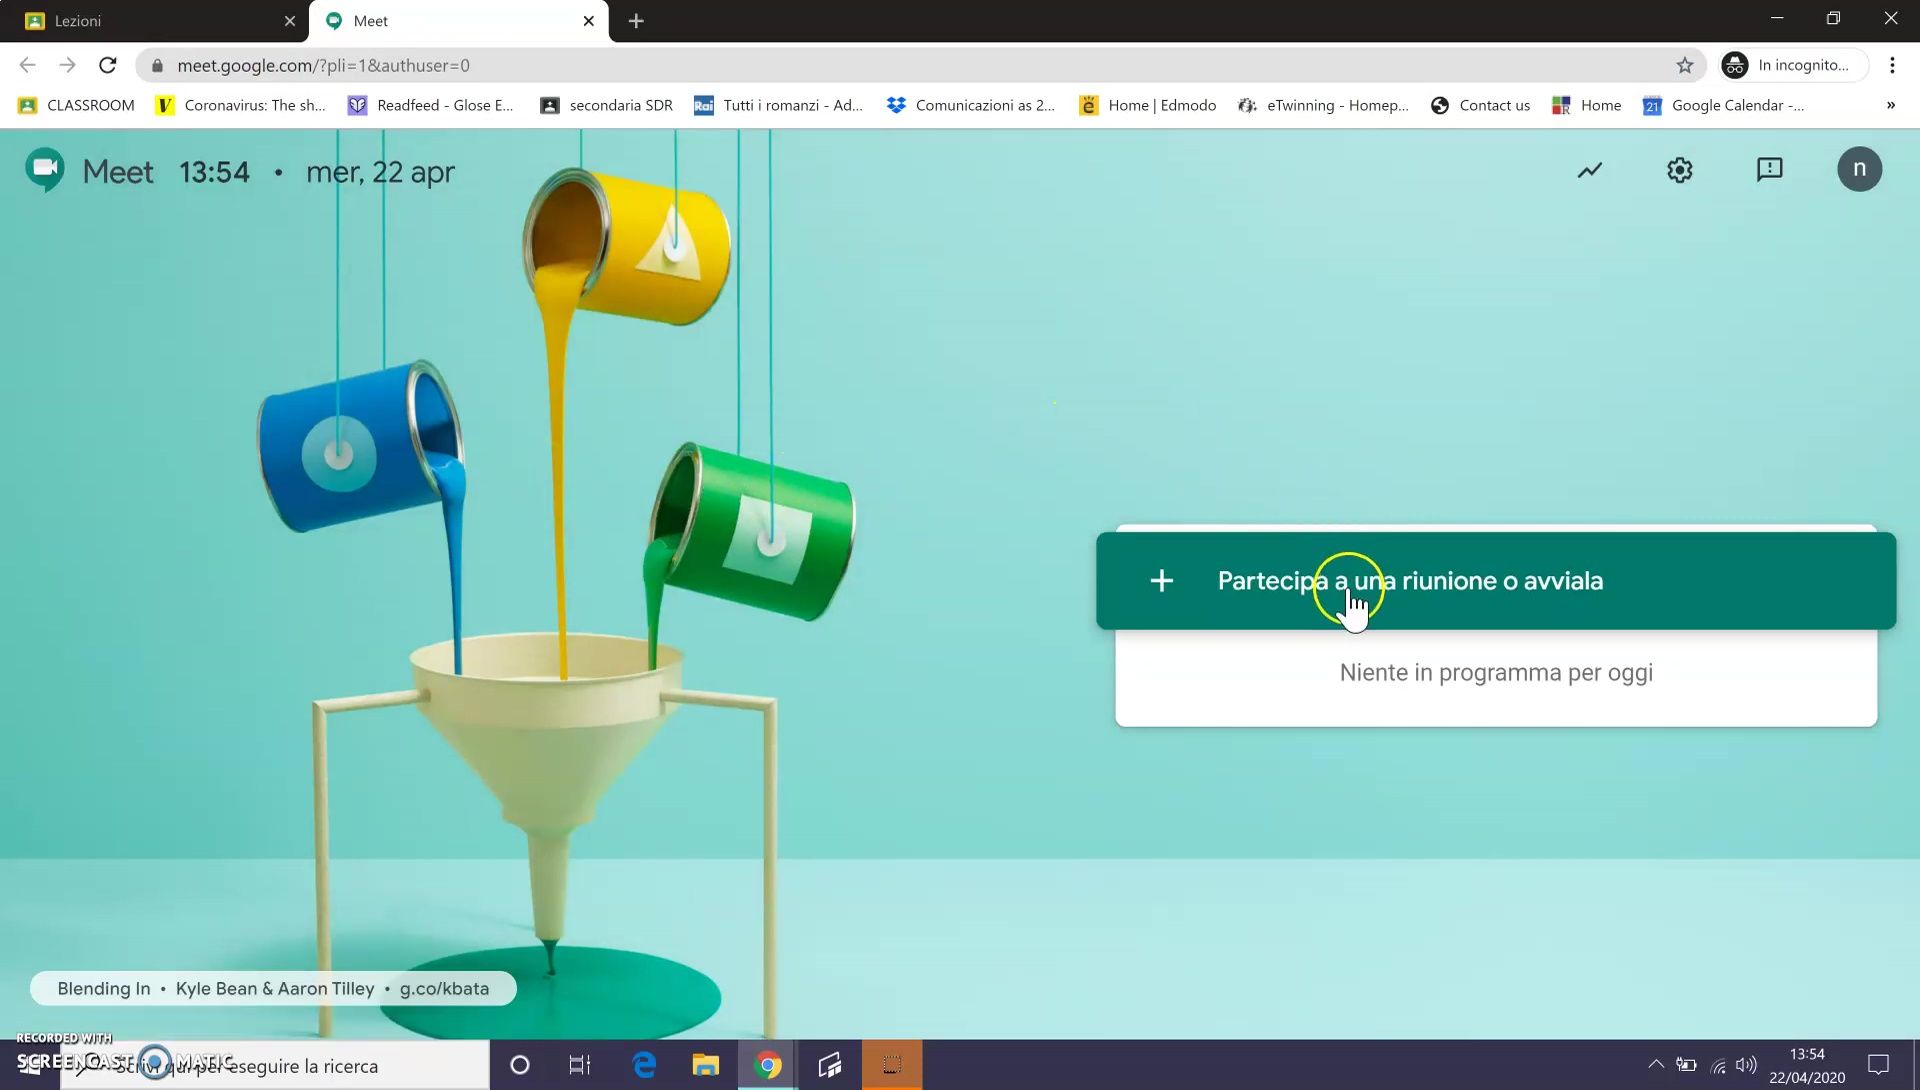Screen dimensions: 1920x1090
Task: Click the plus icon on join meeting button
Action: (1161, 581)
